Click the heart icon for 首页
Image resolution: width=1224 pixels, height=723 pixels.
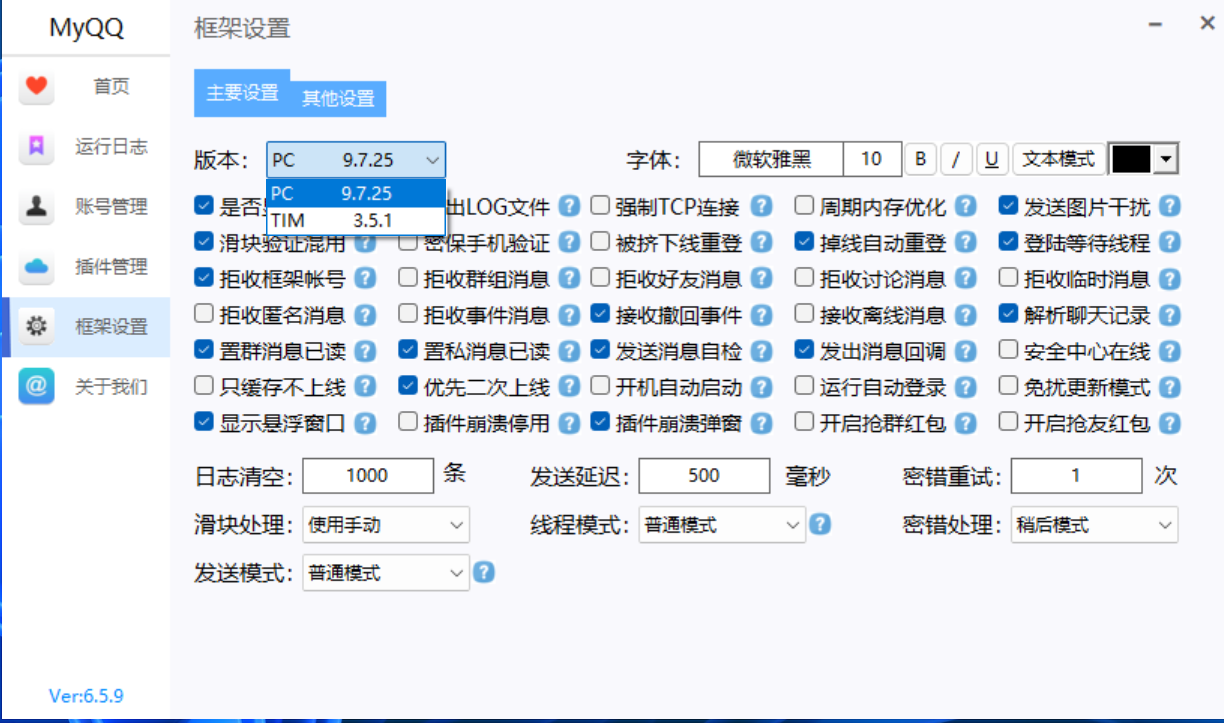[37, 87]
